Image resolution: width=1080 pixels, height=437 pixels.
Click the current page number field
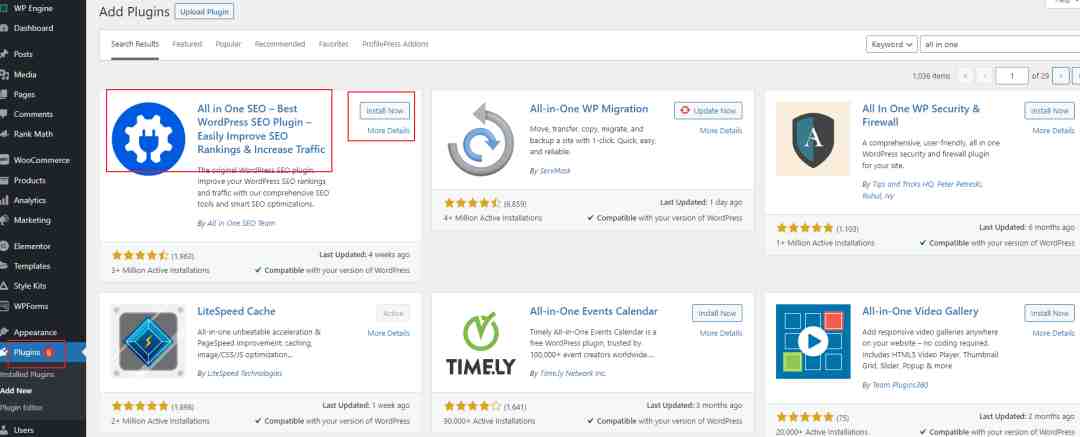tap(1012, 76)
